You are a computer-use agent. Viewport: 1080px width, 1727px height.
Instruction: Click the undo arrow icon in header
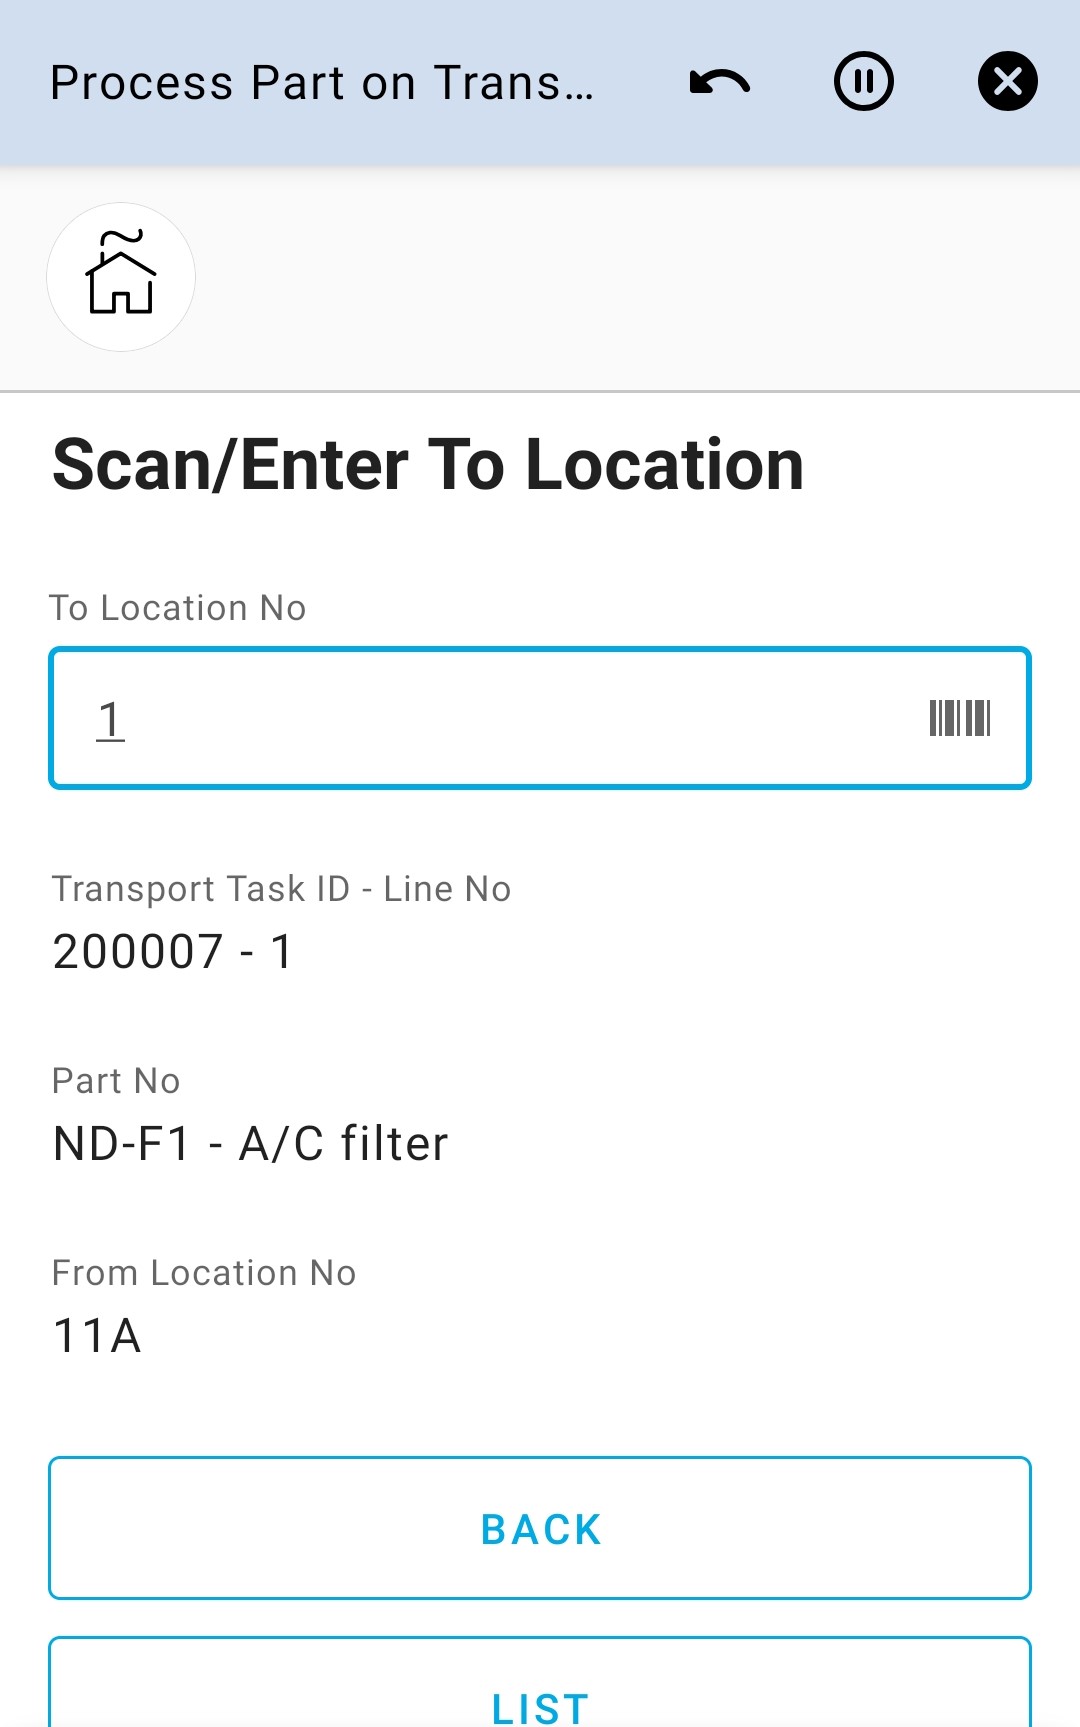click(720, 82)
